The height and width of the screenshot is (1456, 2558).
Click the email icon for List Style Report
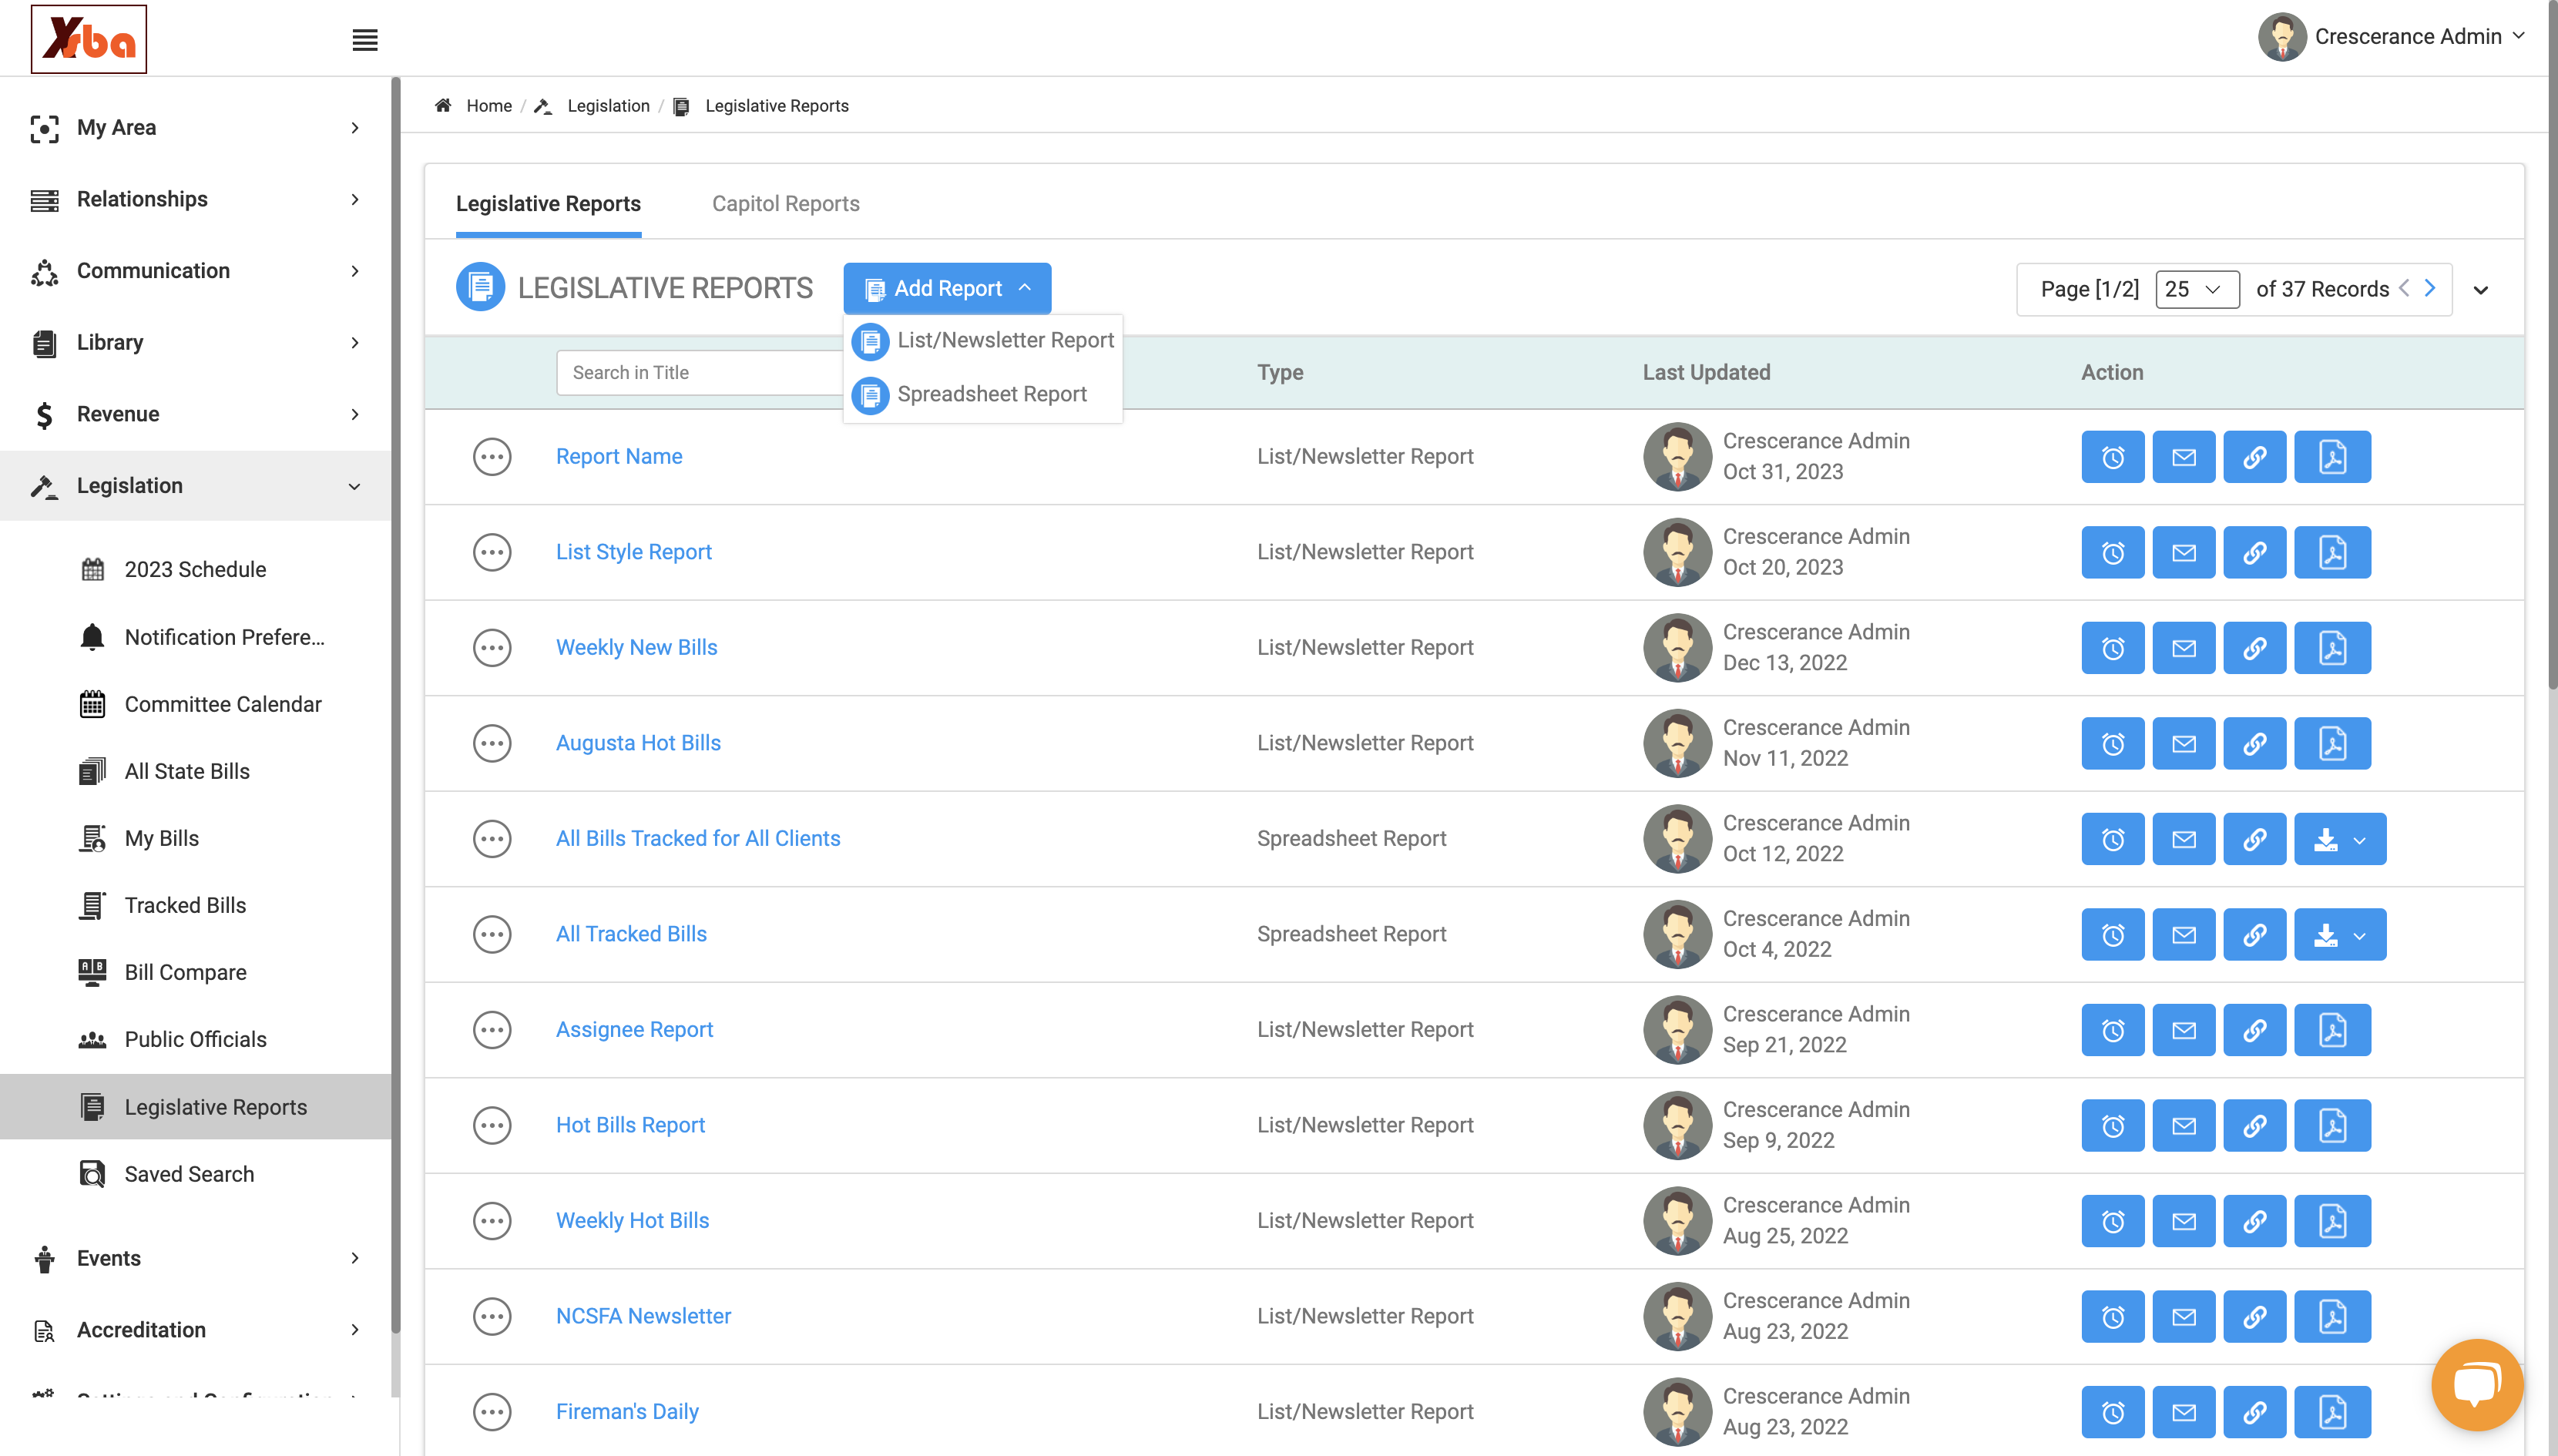2183,552
